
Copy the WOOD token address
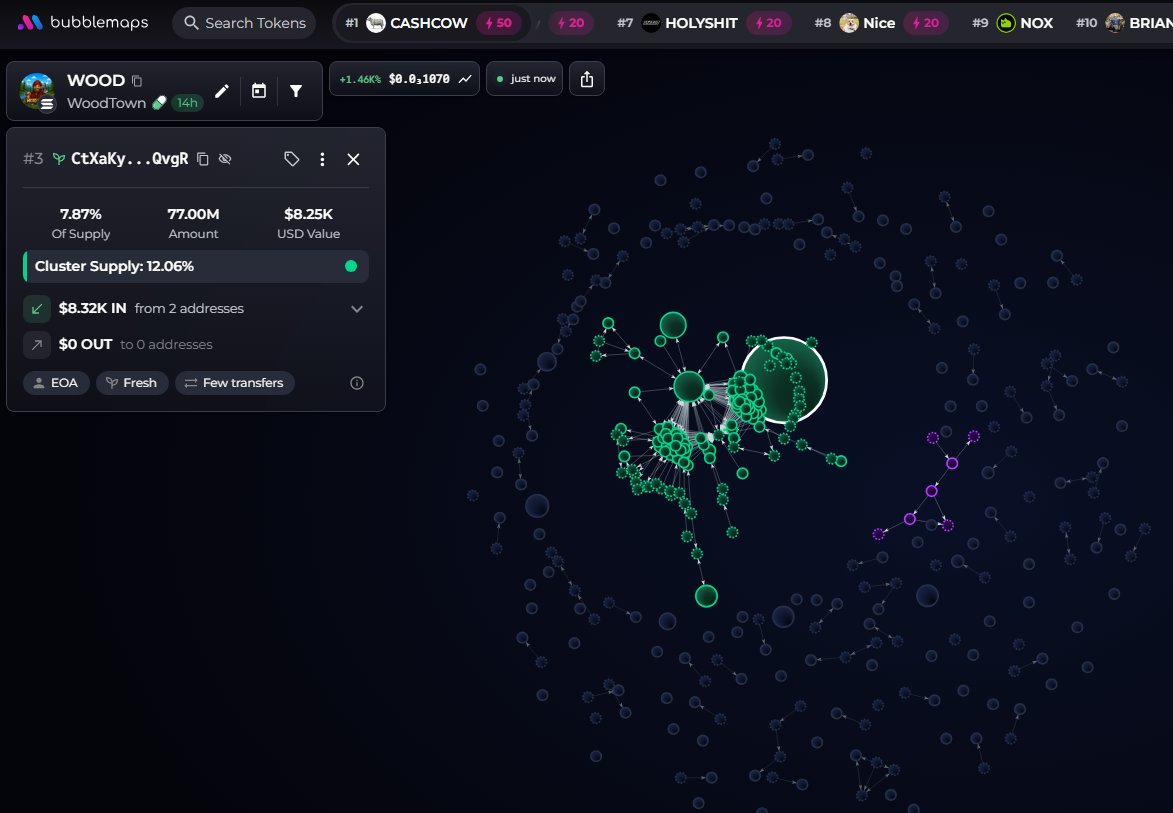[x=137, y=81]
